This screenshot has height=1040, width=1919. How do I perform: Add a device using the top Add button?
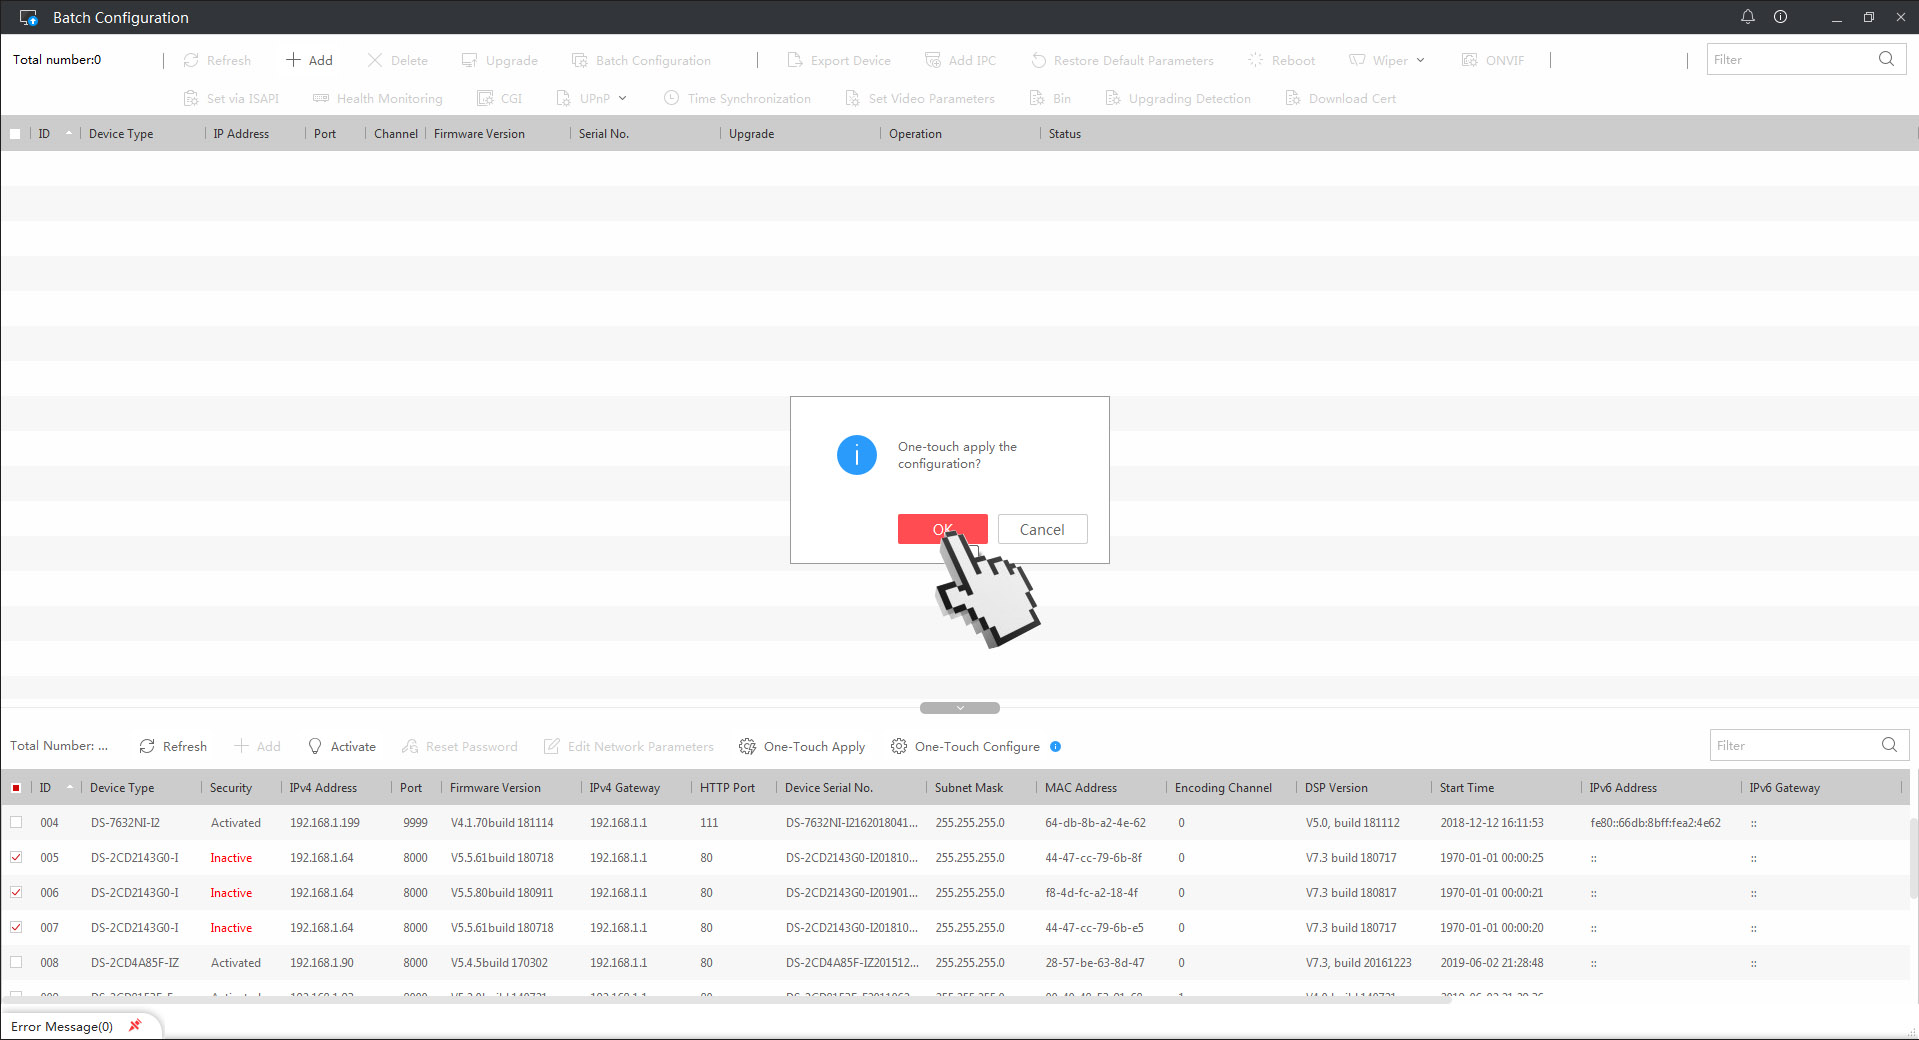309,60
